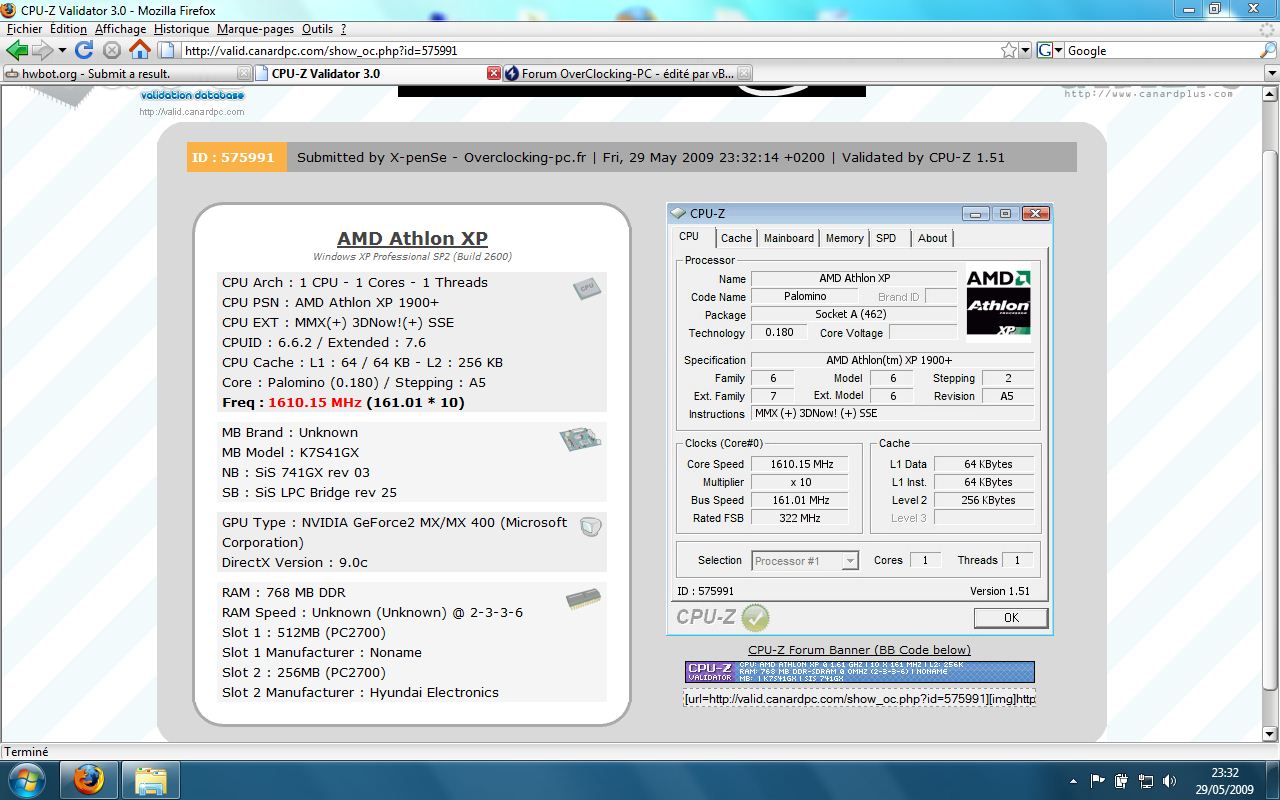Open the ? help menu
Image resolution: width=1280 pixels, height=800 pixels.
[x=343, y=29]
